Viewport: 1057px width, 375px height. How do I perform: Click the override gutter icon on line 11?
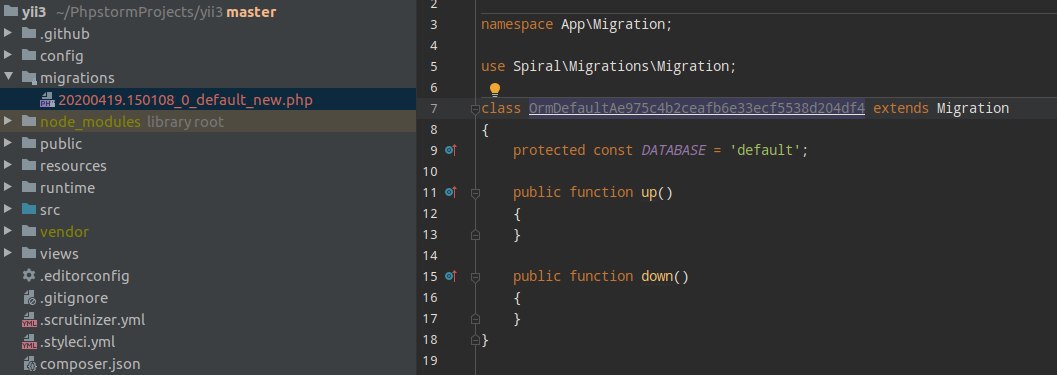(451, 192)
